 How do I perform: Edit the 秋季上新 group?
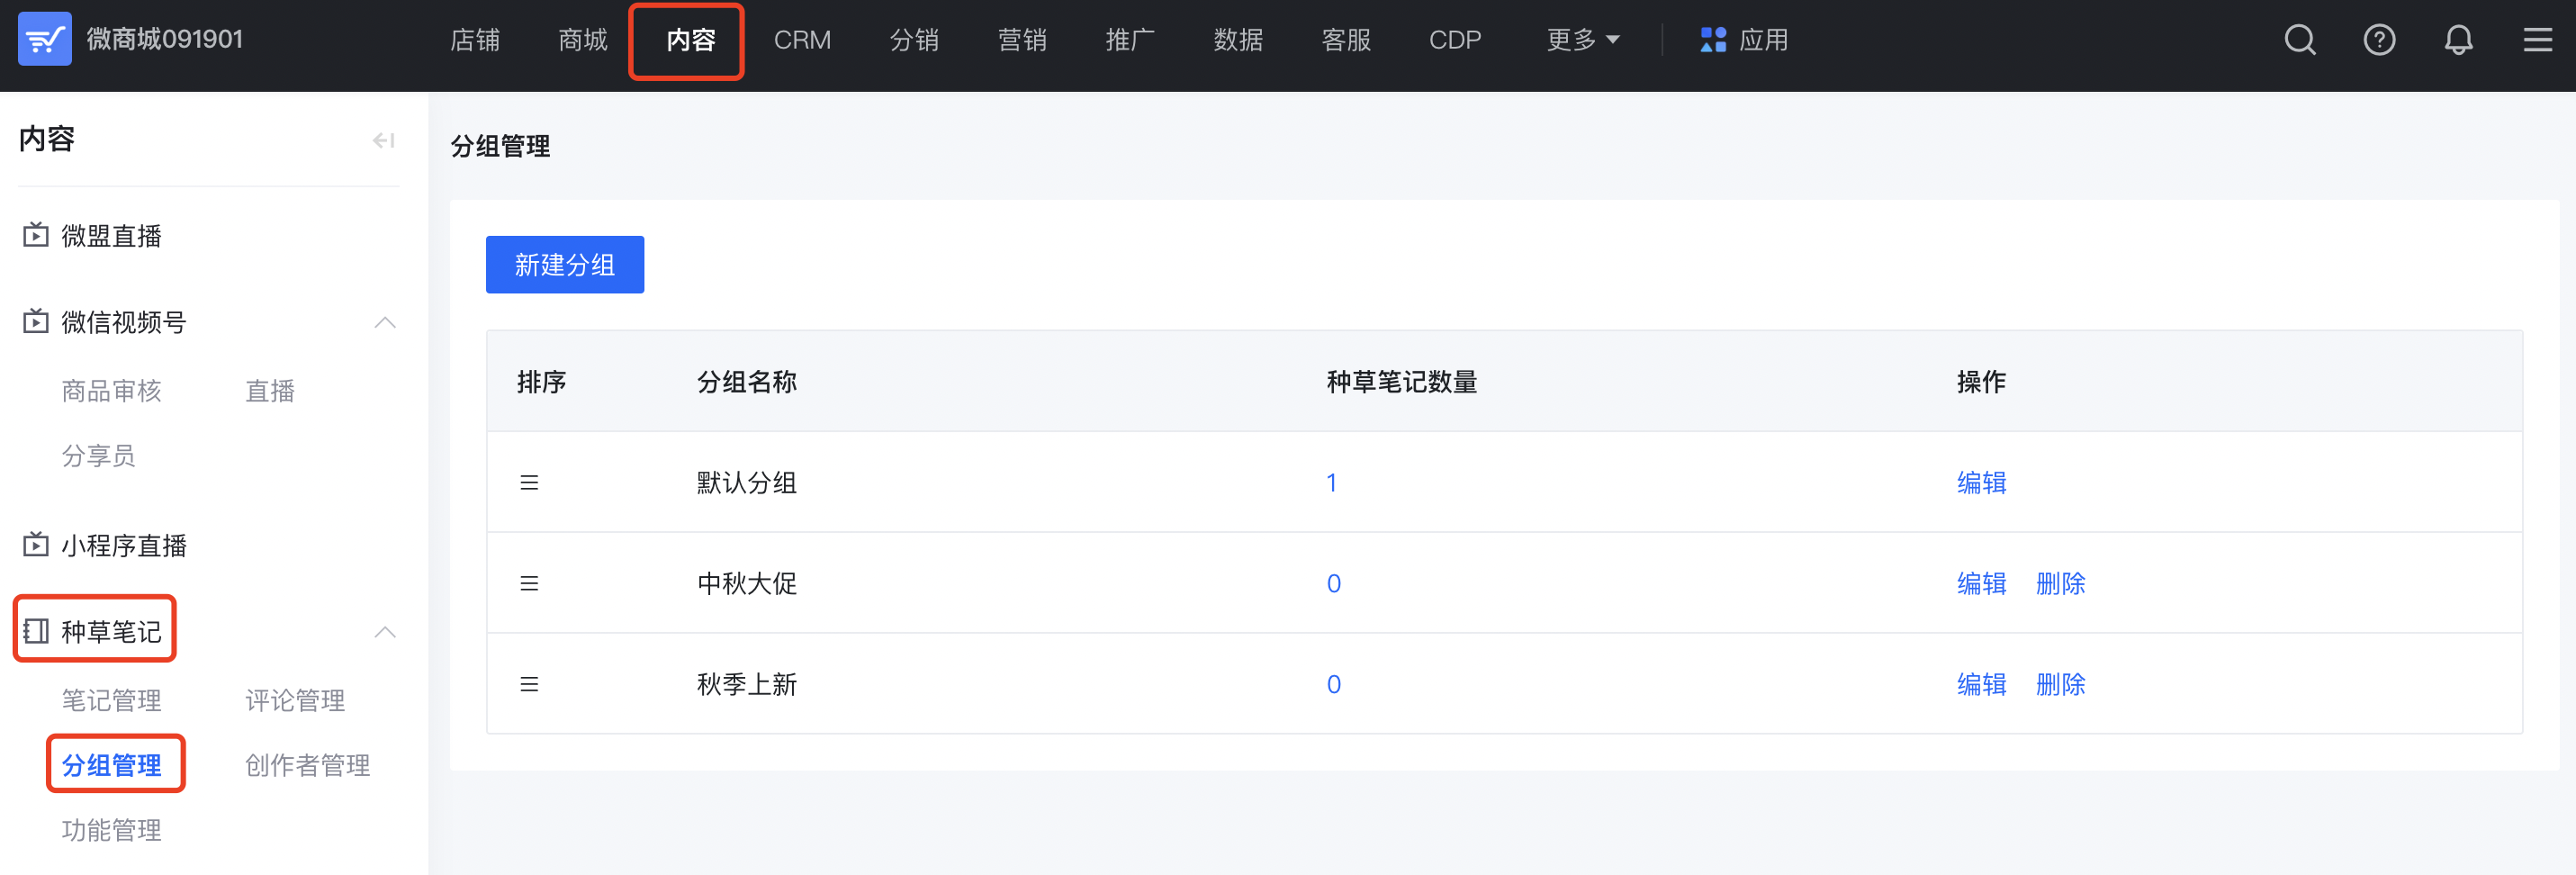(x=1981, y=685)
